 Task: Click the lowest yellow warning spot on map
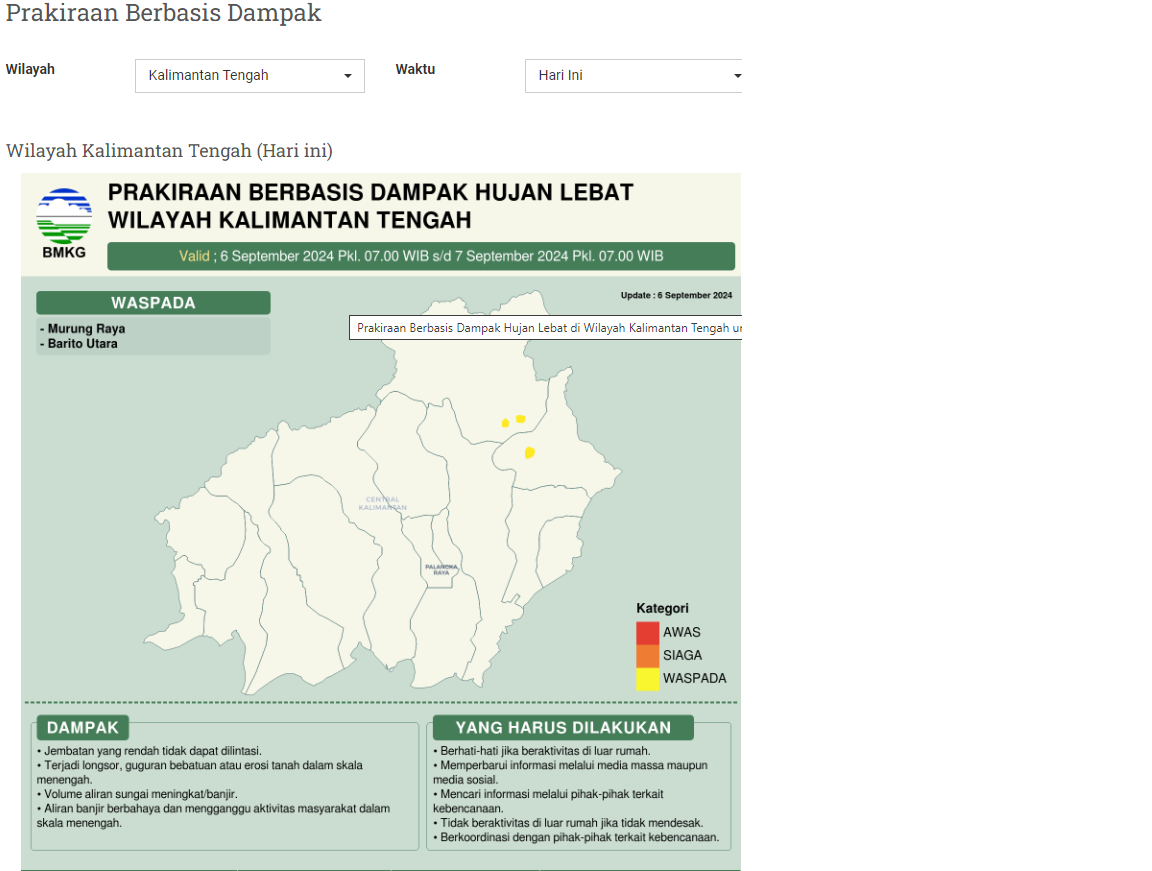coord(530,453)
